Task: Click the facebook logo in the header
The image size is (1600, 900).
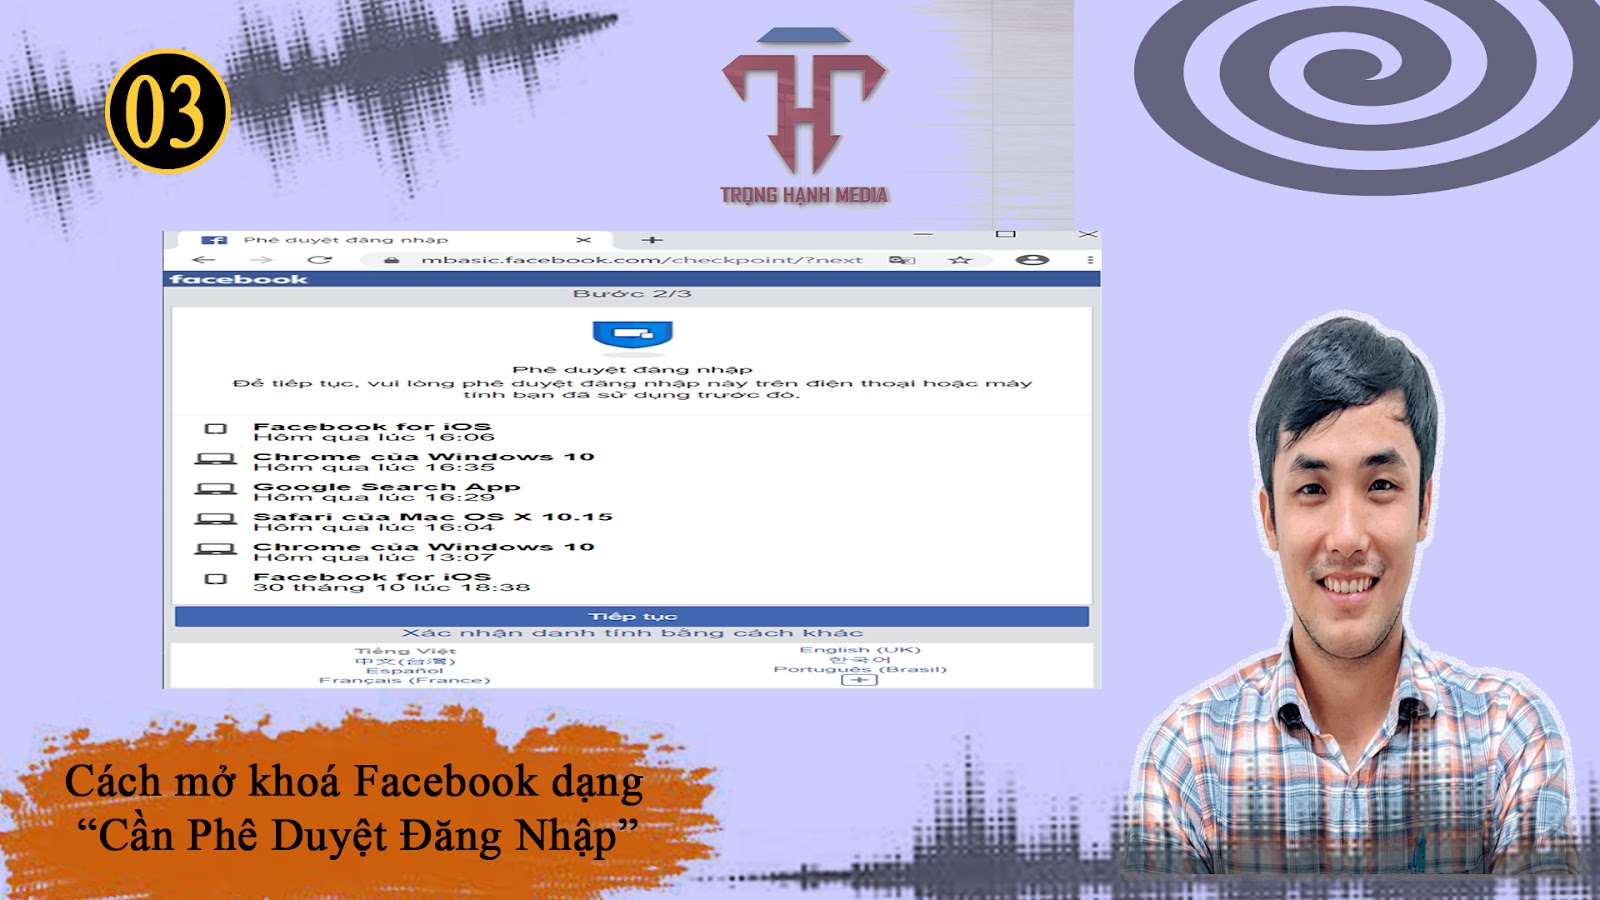Action: (x=239, y=279)
